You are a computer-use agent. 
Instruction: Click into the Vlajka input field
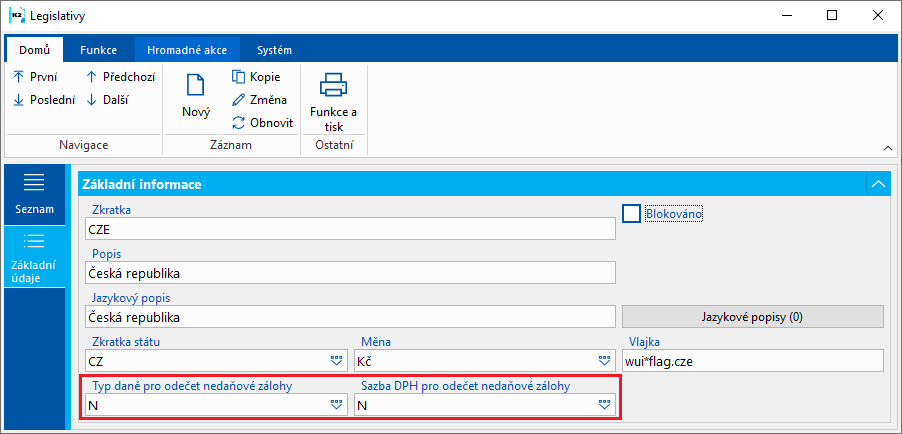pyautogui.click(x=753, y=360)
